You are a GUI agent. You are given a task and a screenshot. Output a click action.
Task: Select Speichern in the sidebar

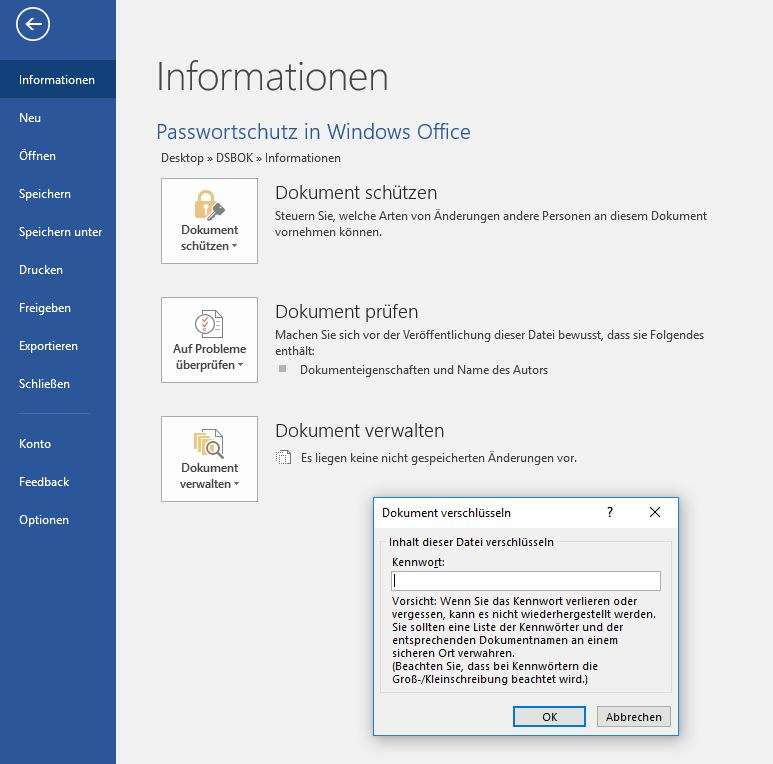58,194
